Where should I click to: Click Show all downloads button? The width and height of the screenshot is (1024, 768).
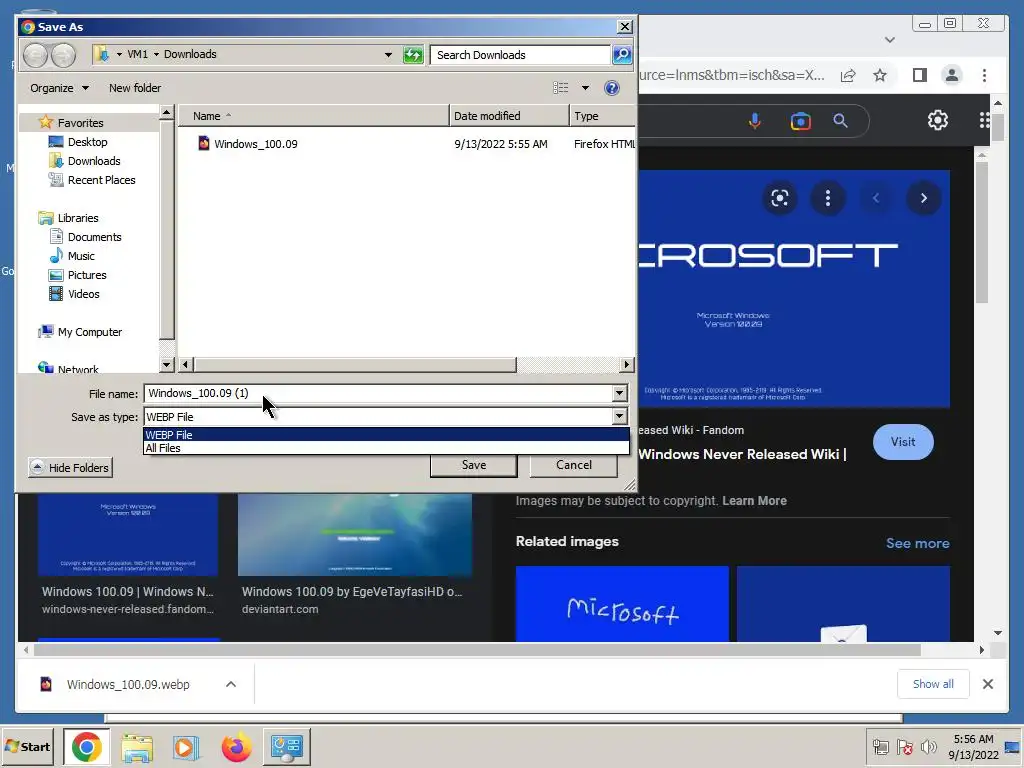click(933, 684)
